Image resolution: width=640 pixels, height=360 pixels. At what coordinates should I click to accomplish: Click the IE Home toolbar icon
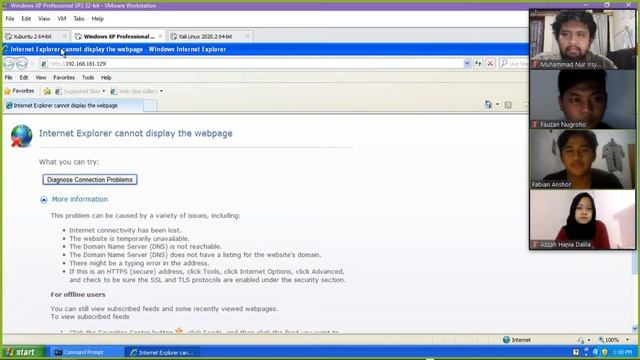click(488, 105)
